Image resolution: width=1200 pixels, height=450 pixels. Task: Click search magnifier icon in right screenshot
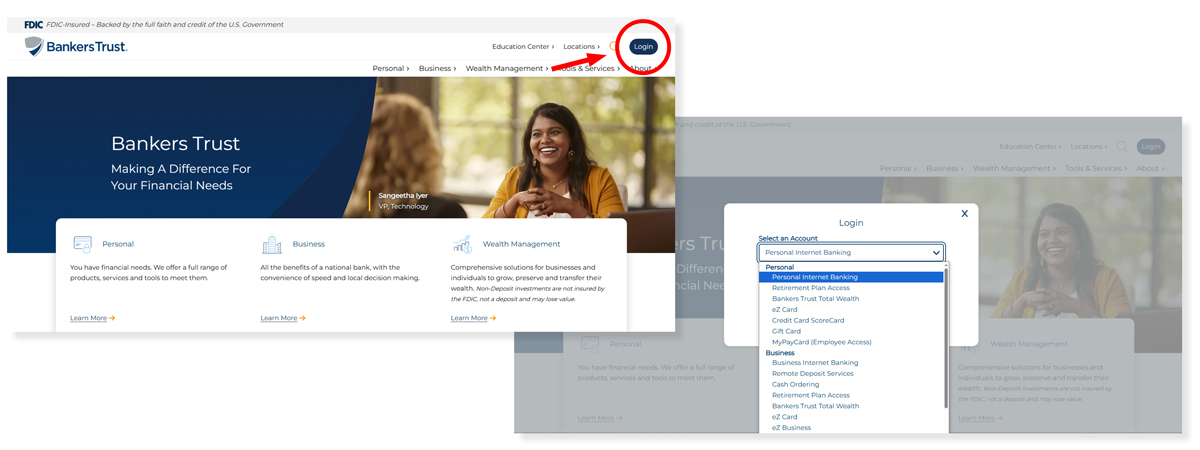coord(1122,147)
